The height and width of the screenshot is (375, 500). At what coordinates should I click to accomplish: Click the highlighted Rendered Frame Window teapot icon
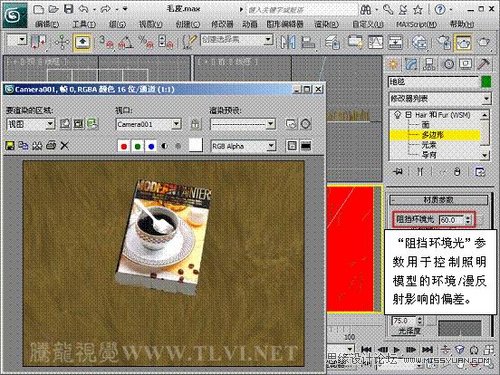point(464,42)
